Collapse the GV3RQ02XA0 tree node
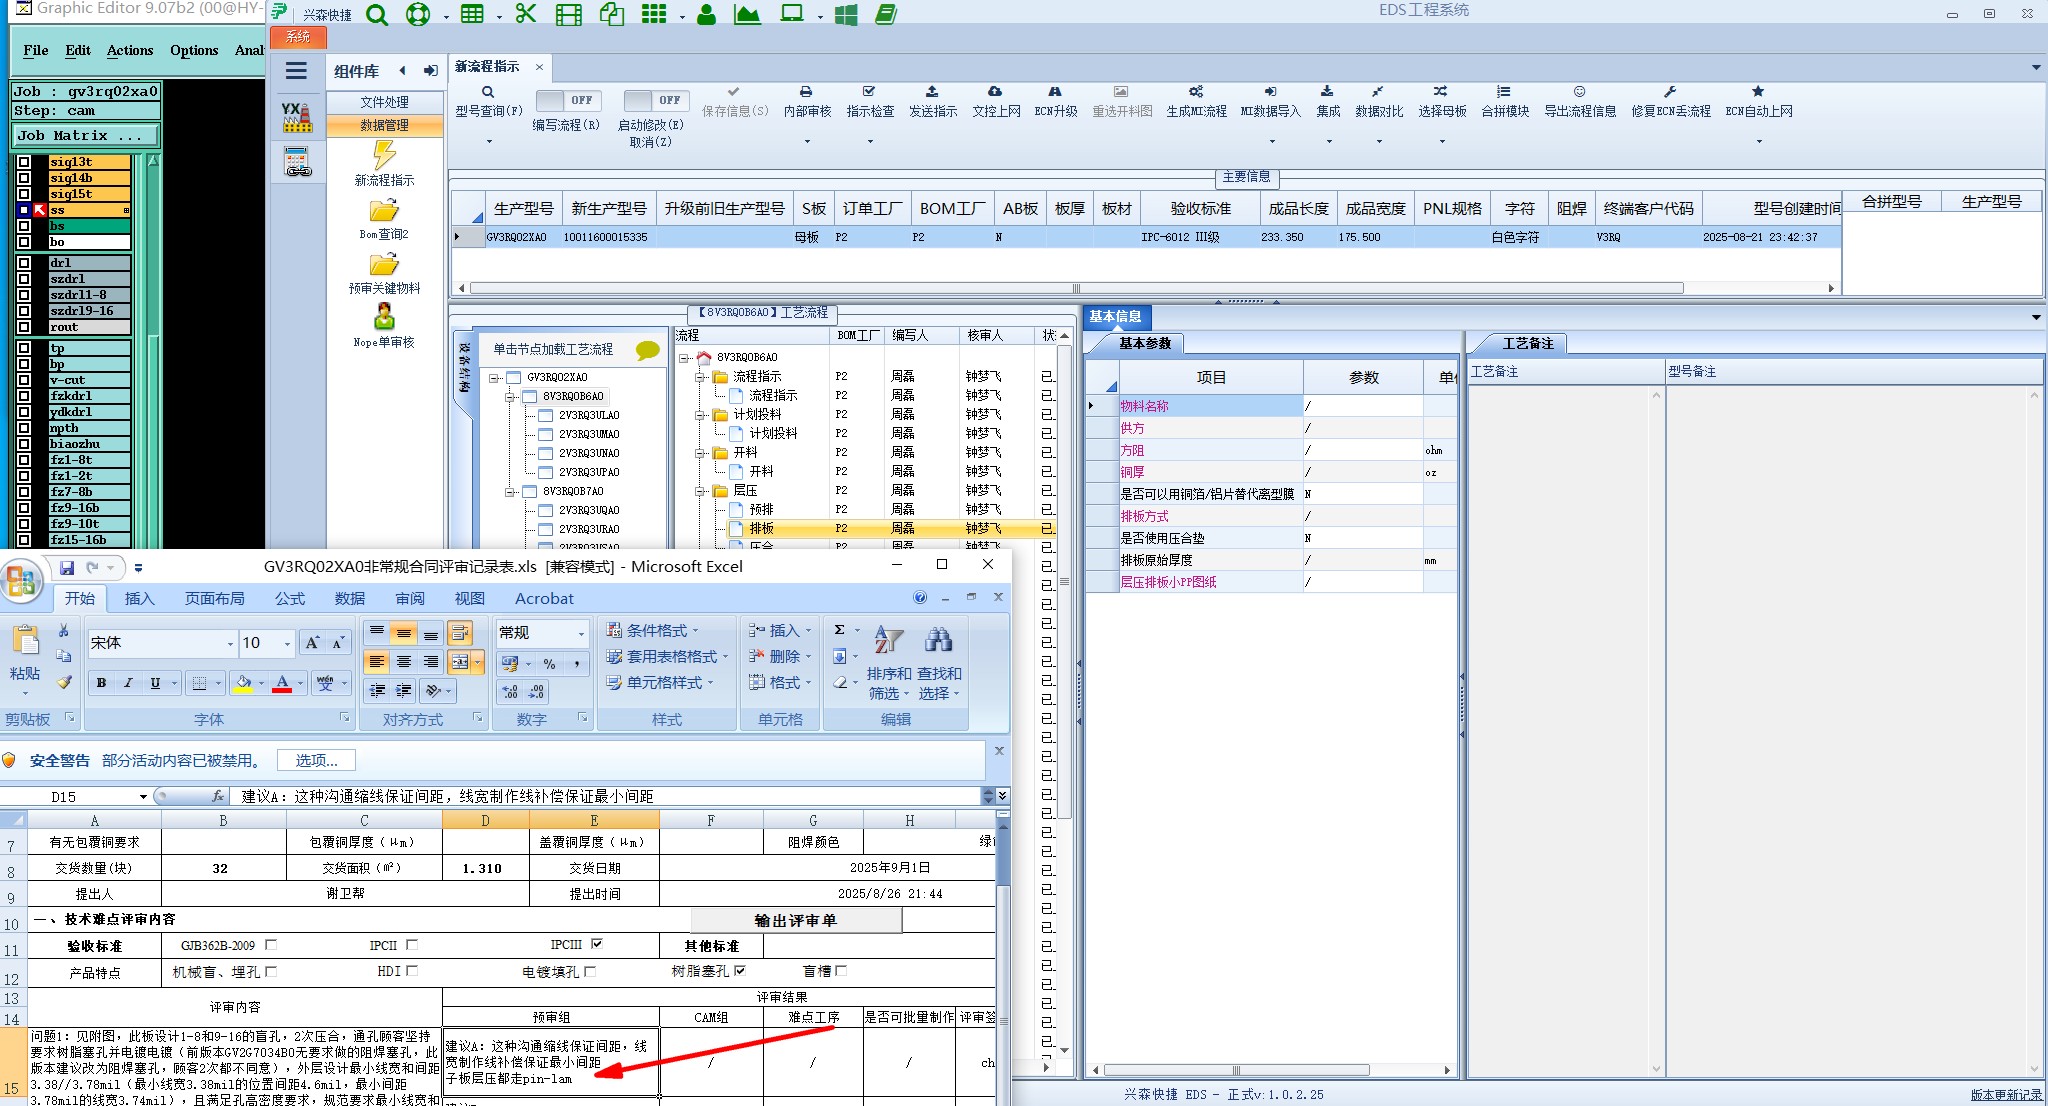Image resolution: width=2048 pixels, height=1106 pixels. 494,378
